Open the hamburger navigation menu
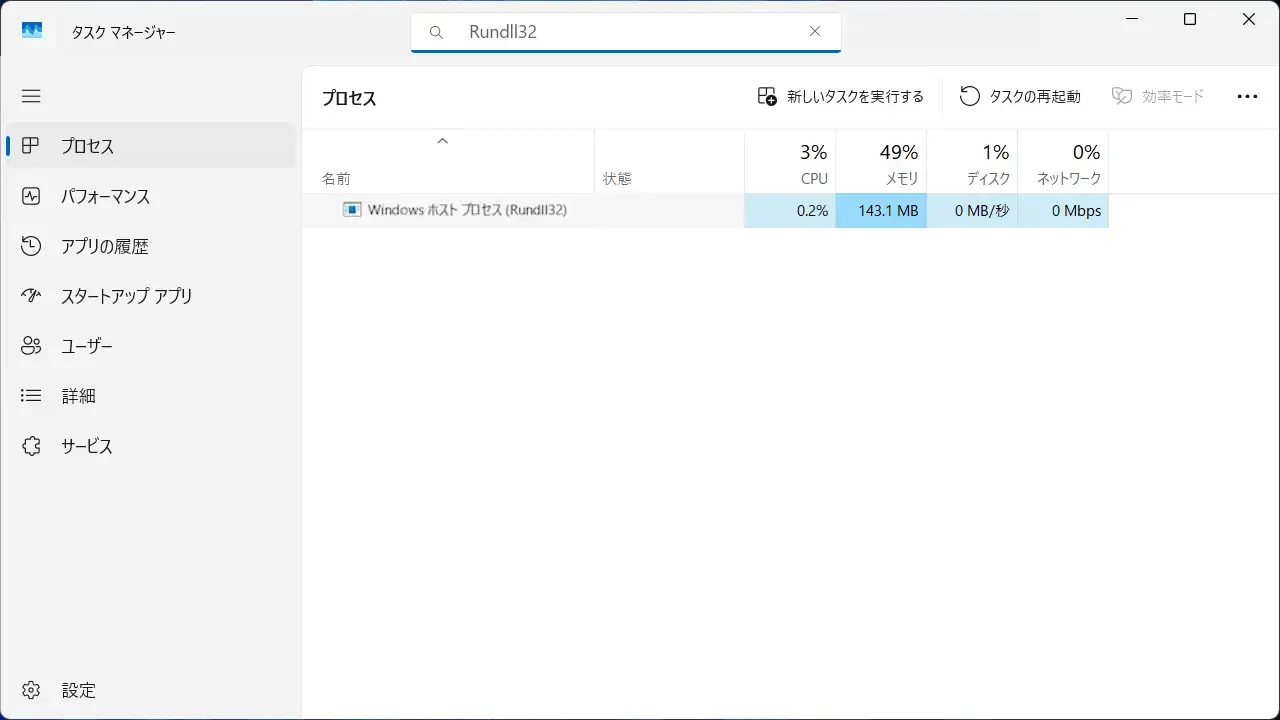This screenshot has width=1280, height=720. [x=31, y=96]
